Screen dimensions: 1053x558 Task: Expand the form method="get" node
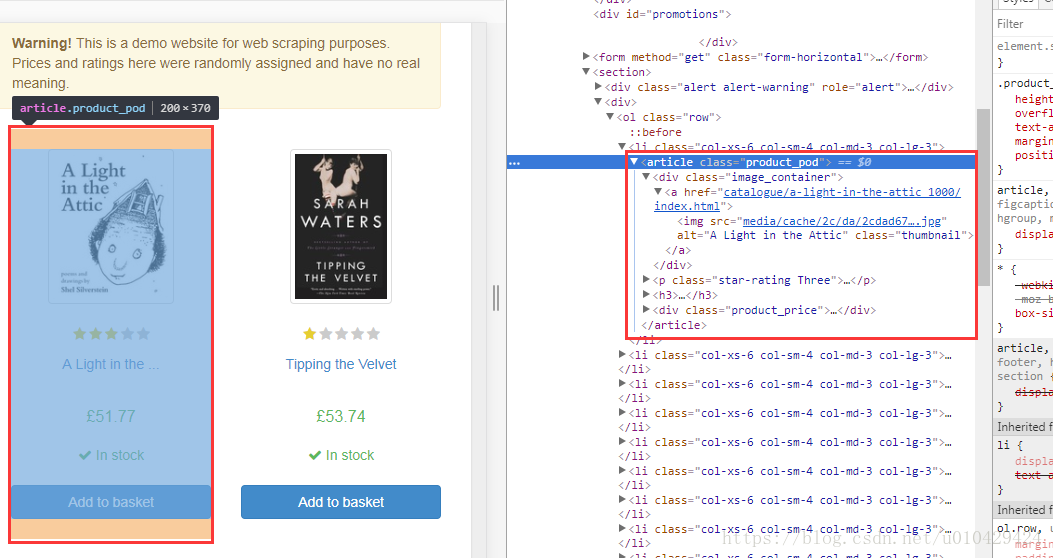coord(587,57)
